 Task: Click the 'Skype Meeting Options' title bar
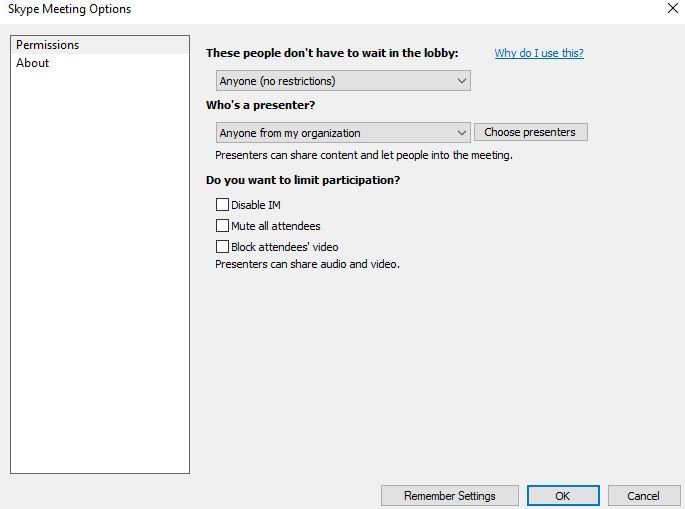(300, 9)
